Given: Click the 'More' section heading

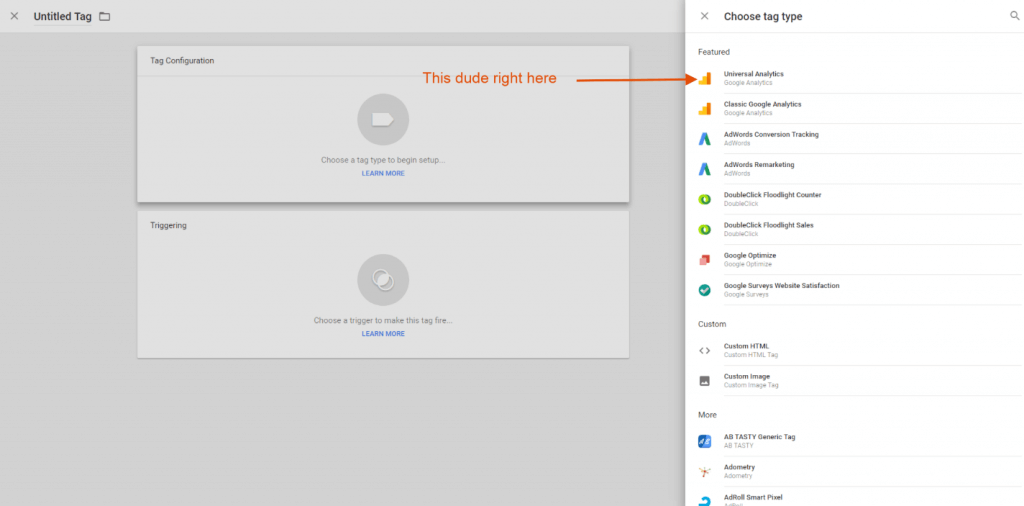Looking at the screenshot, I should 707,415.
